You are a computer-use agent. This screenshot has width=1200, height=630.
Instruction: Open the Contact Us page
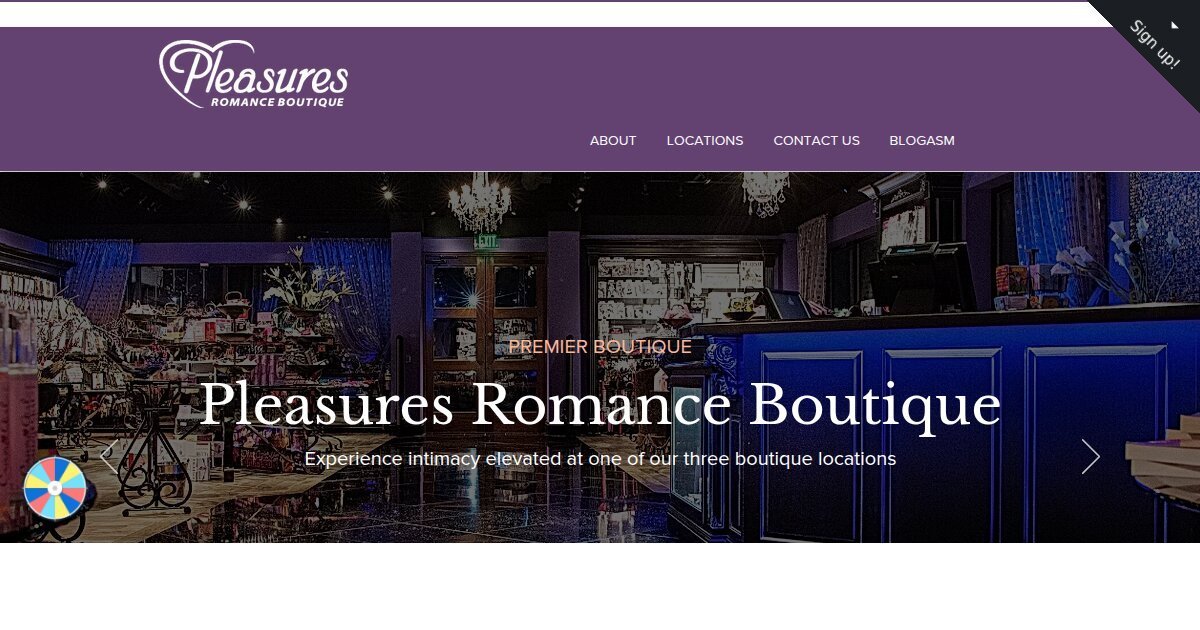816,141
